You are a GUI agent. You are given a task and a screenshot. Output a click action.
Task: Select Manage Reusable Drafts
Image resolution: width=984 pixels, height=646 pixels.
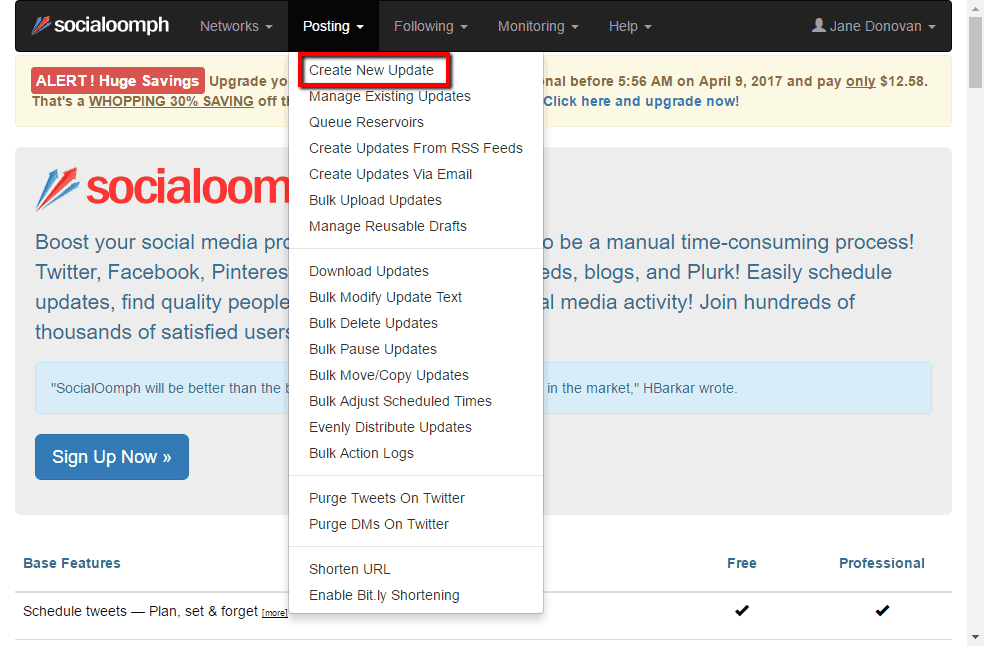coord(388,226)
